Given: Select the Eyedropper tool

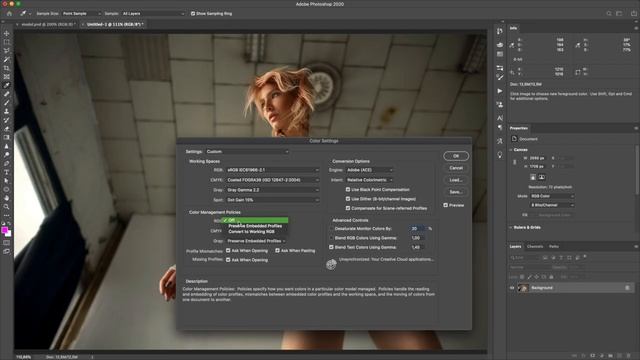Looking at the screenshot, I should pos(7,85).
